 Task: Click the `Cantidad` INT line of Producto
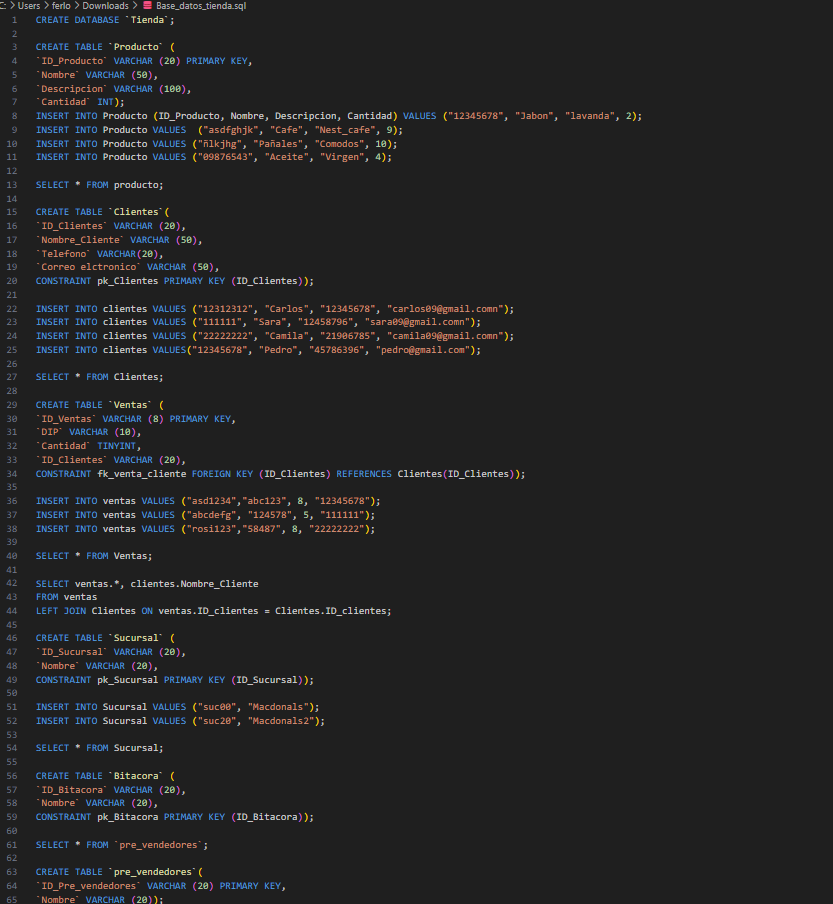click(80, 101)
